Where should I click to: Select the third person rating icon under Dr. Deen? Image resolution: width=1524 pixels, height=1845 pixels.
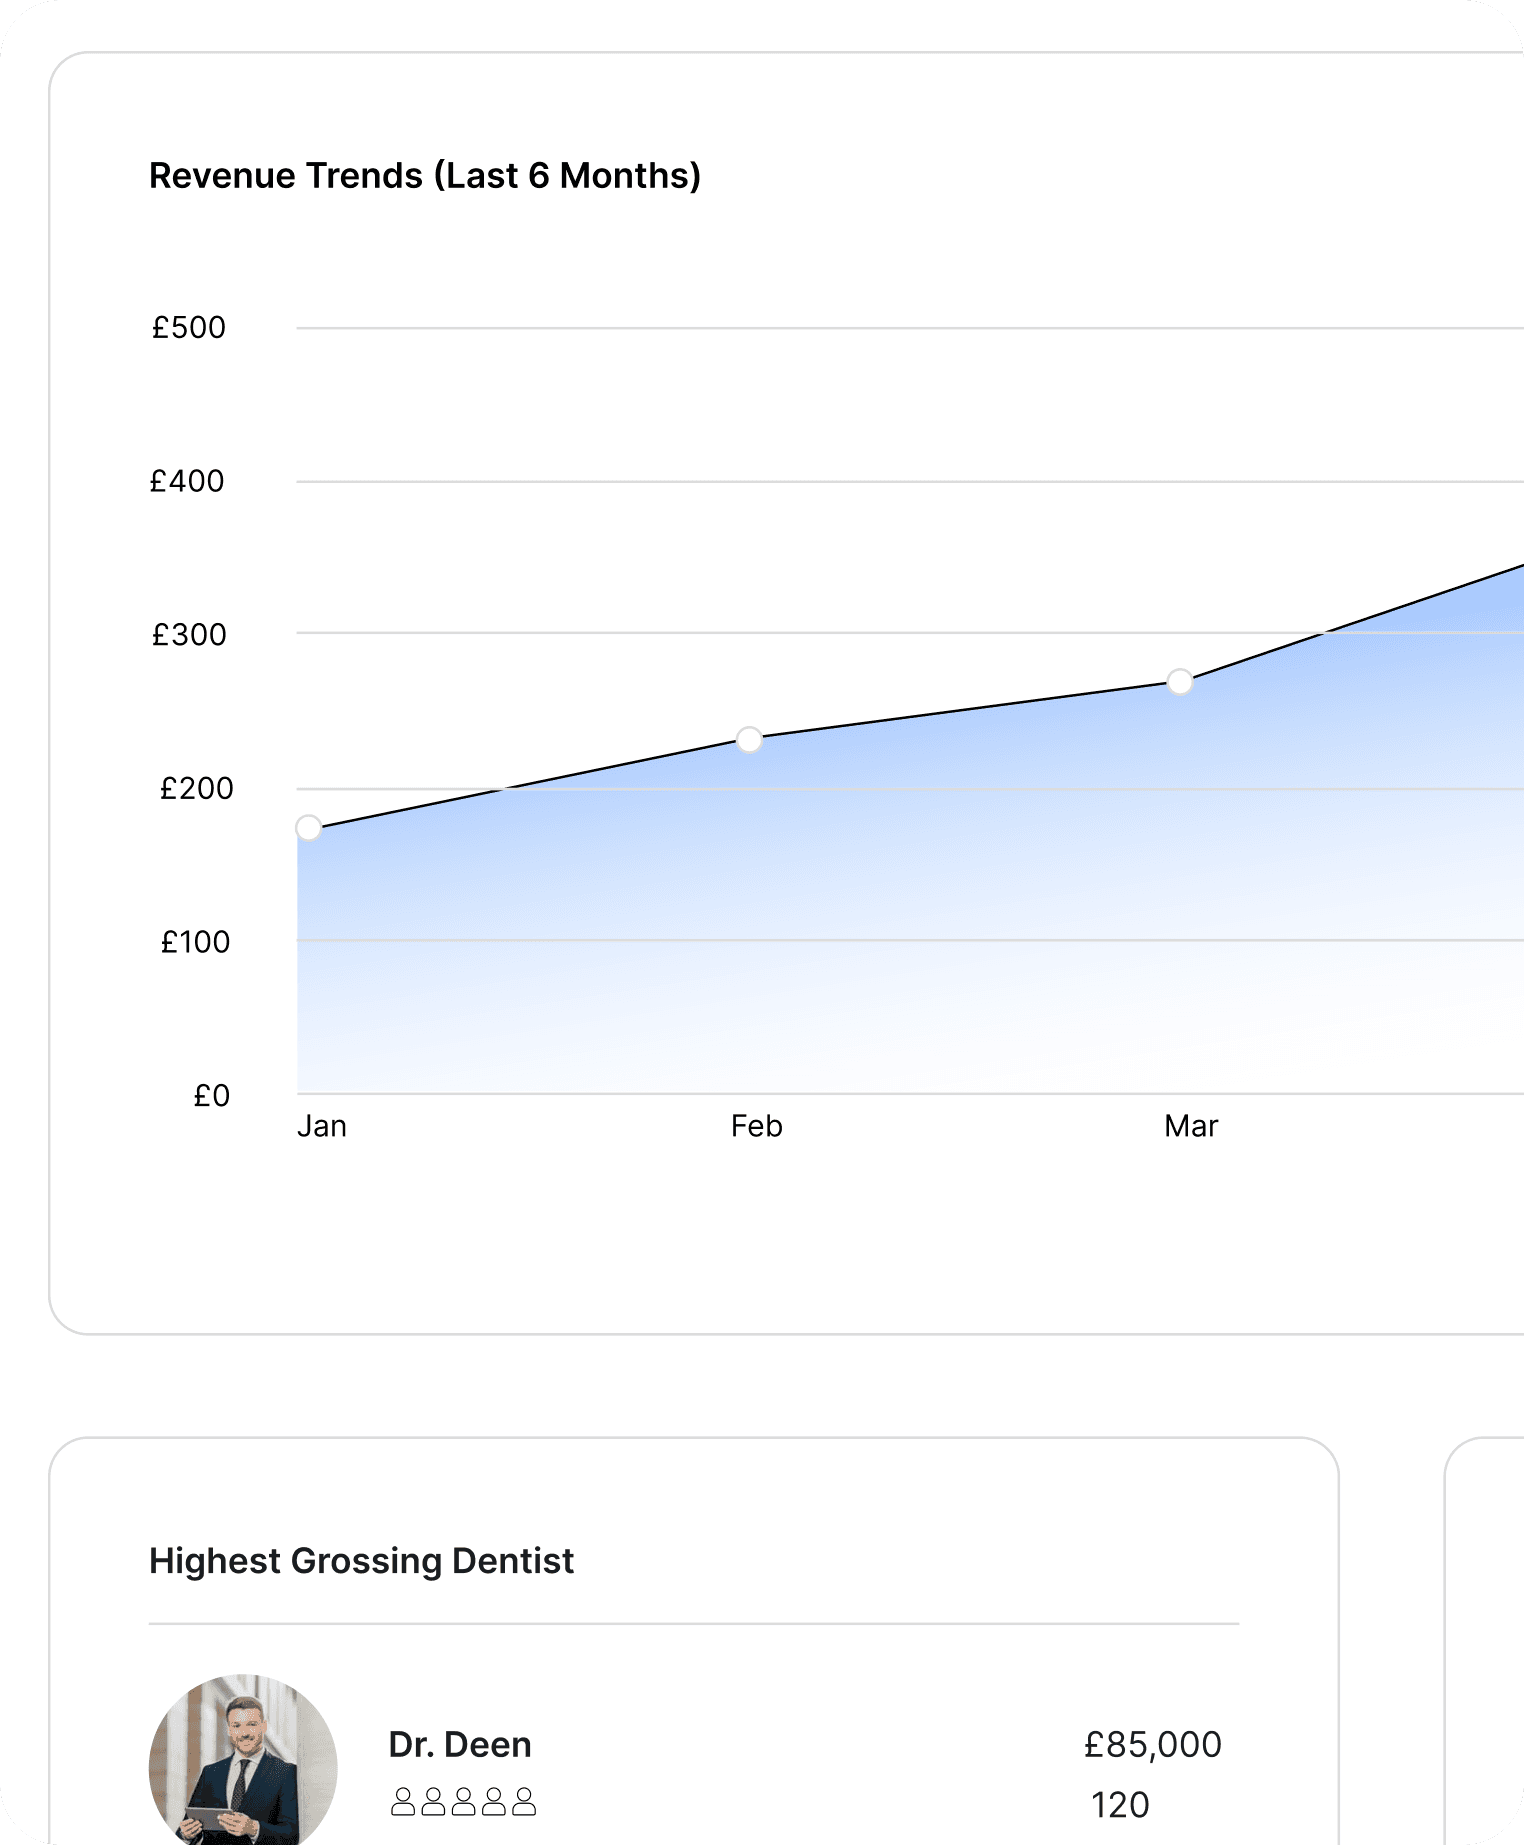click(x=463, y=1802)
